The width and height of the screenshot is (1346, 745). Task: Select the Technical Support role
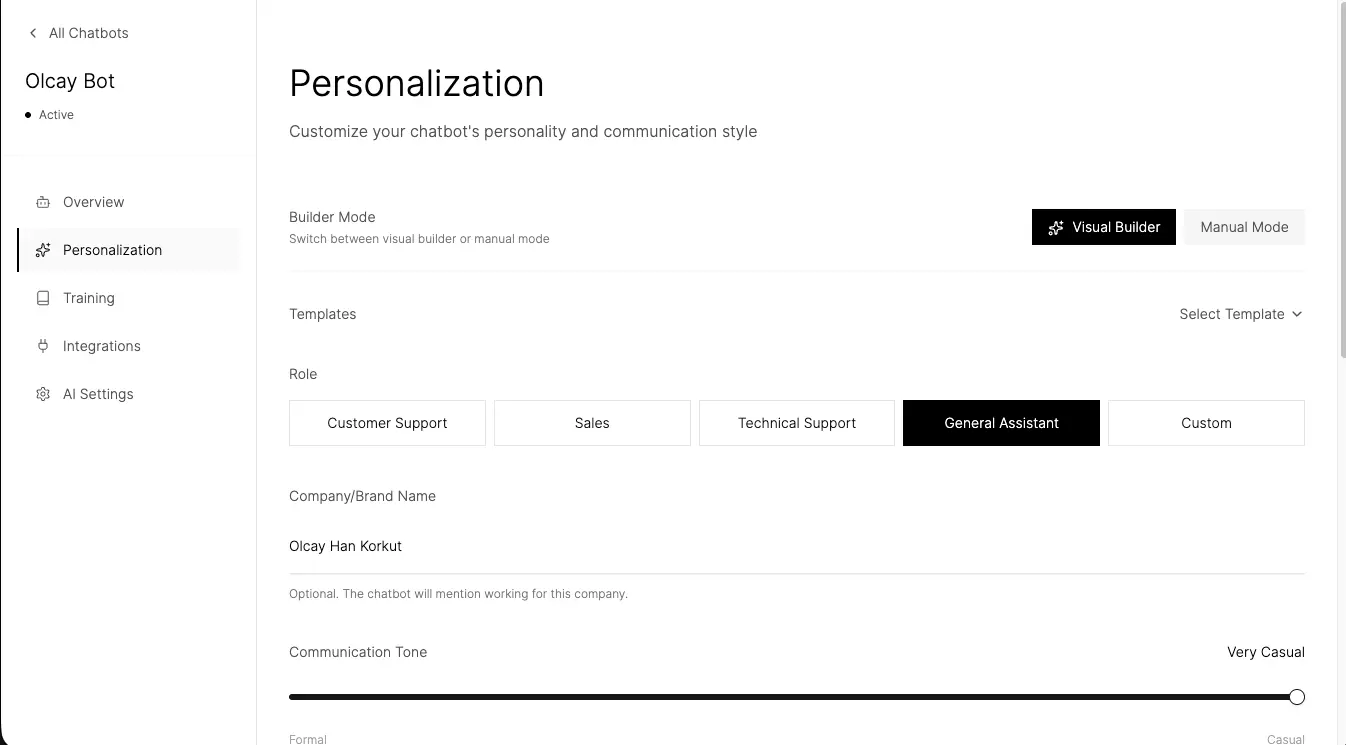(797, 423)
